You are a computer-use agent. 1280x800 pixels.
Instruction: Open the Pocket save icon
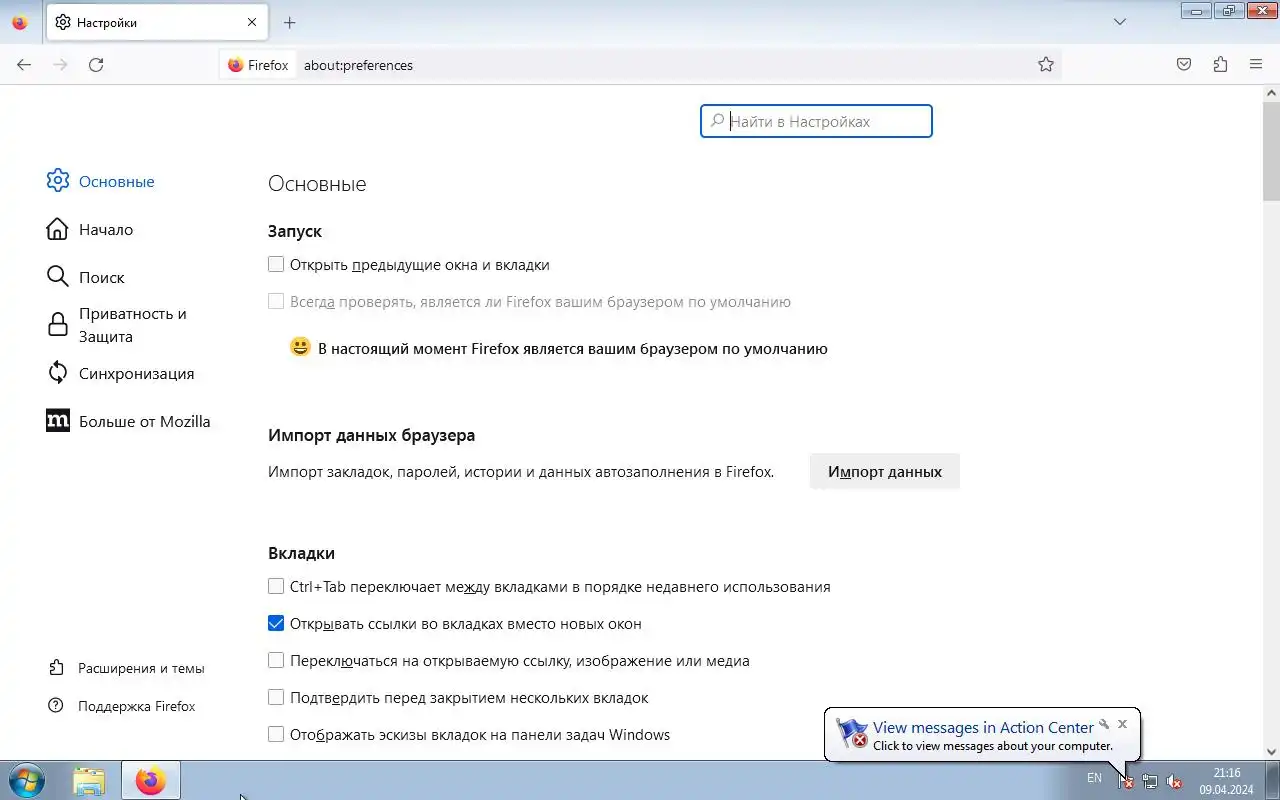[1184, 65]
